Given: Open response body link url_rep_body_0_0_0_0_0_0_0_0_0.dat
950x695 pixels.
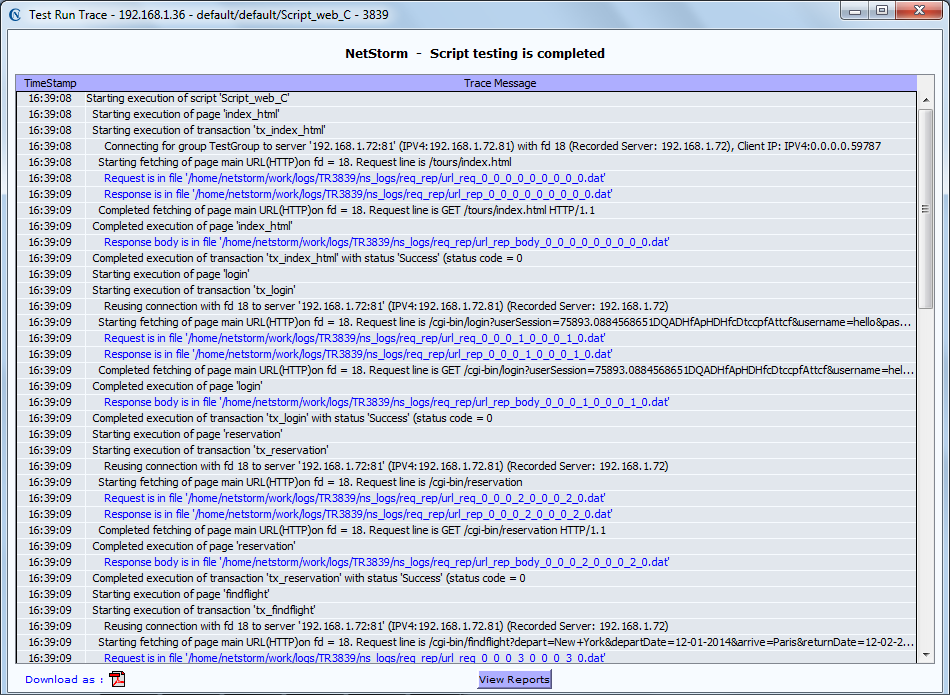Looking at the screenshot, I should click(387, 242).
